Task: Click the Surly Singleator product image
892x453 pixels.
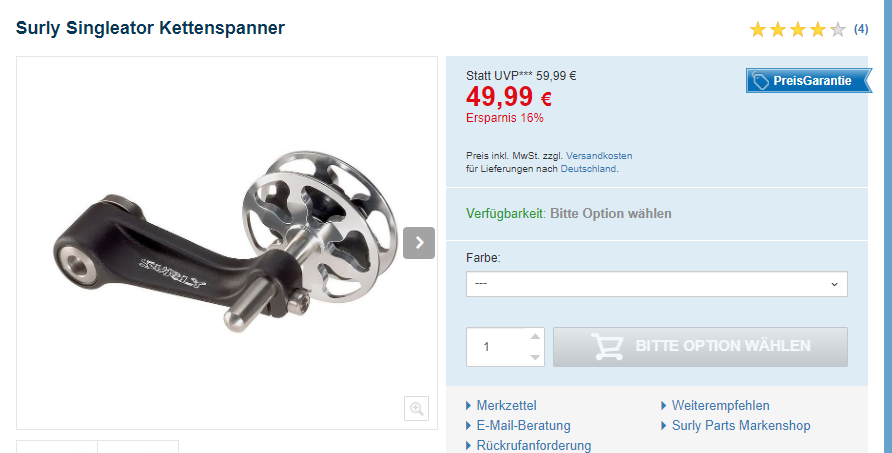Action: pyautogui.click(x=227, y=242)
